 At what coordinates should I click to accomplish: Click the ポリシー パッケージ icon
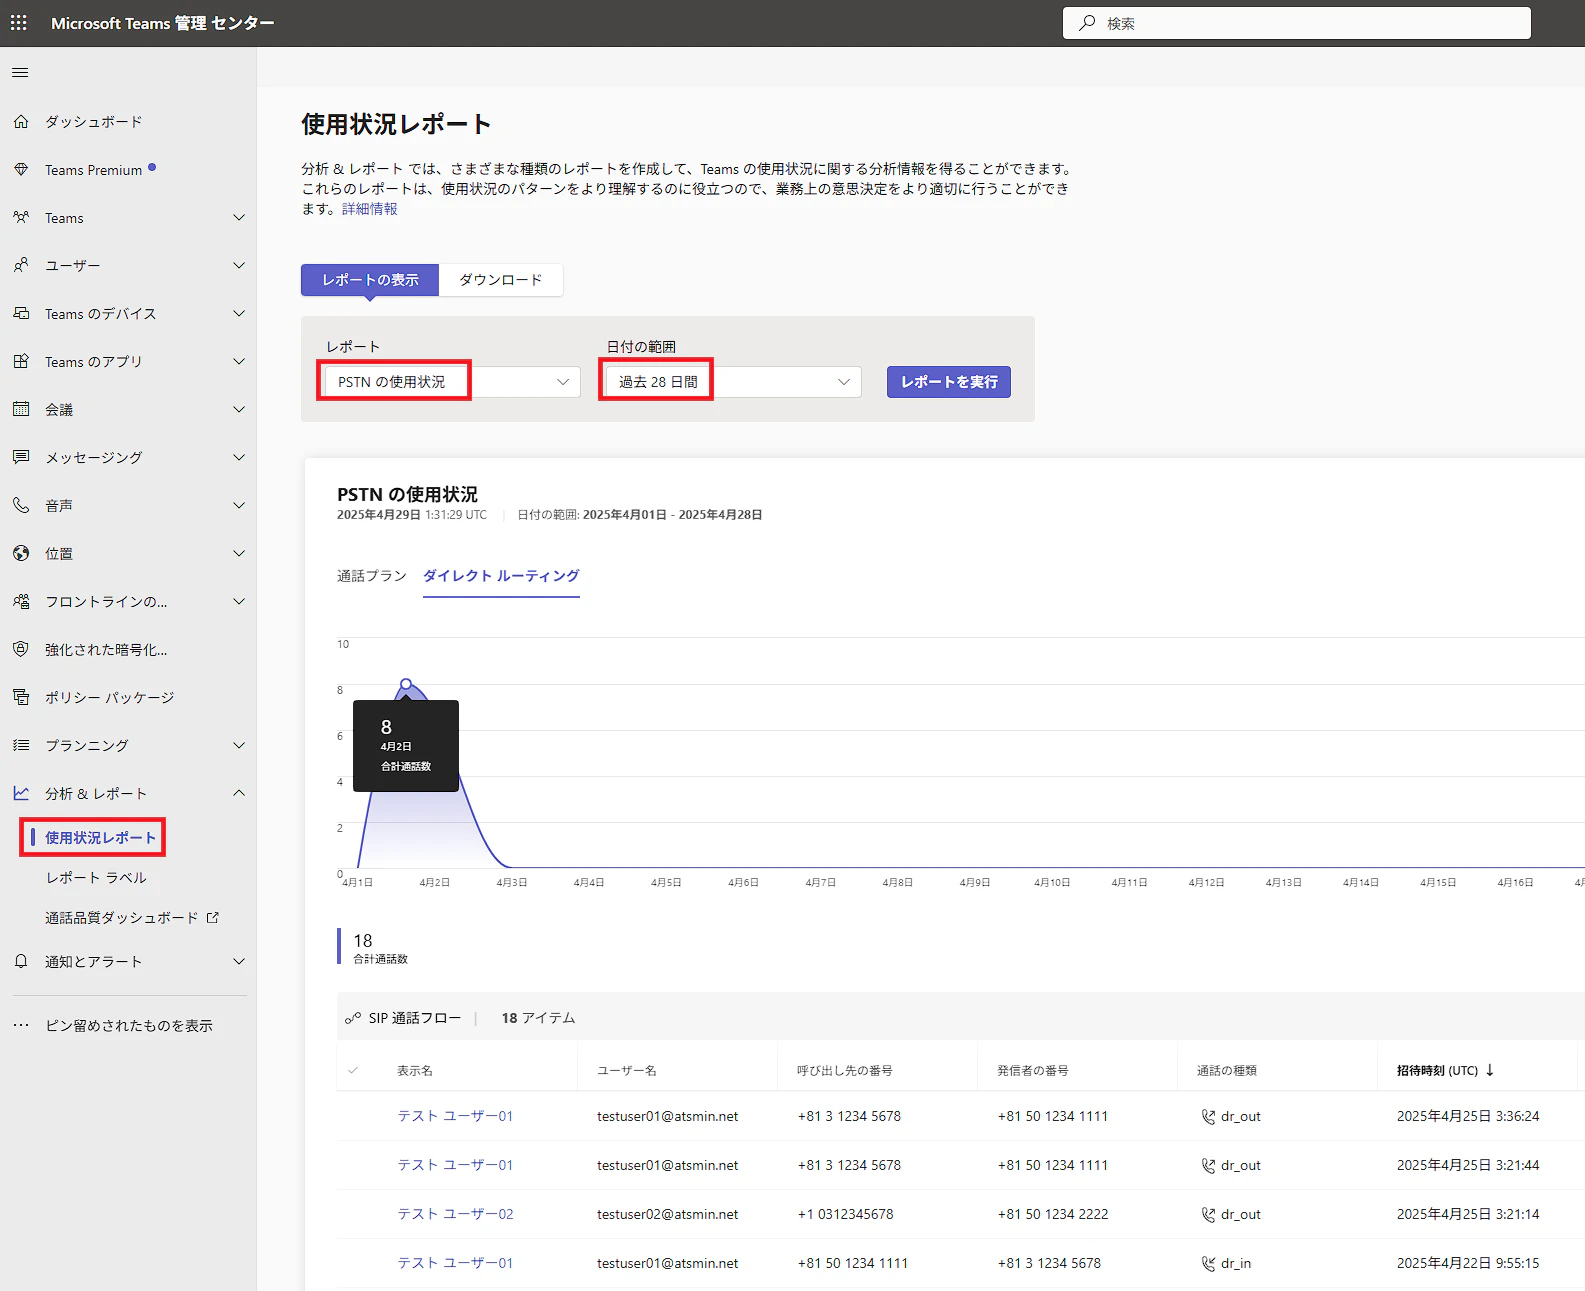coord(21,697)
